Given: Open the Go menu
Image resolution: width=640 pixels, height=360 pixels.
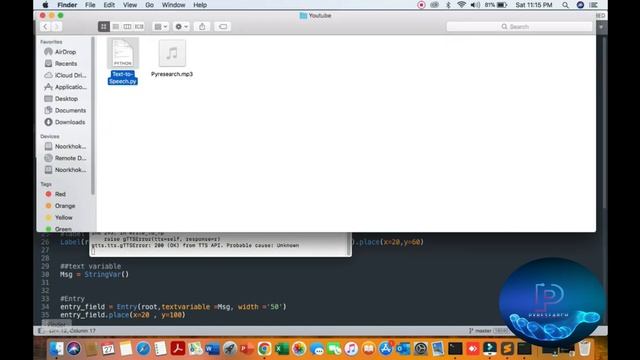Looking at the screenshot, I should pos(149,5).
